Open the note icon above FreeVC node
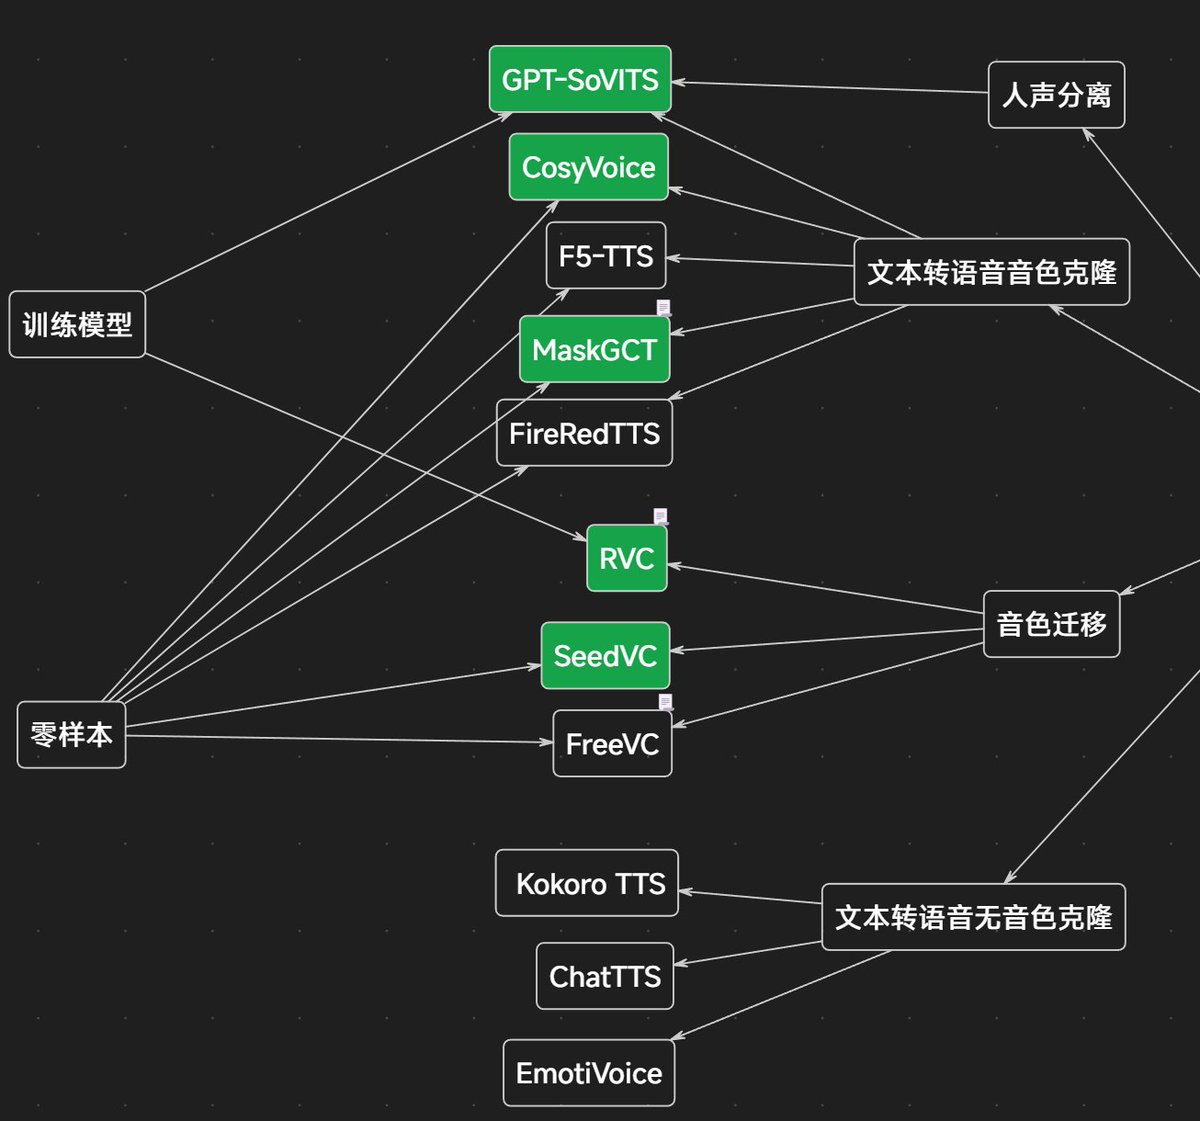The height and width of the screenshot is (1121, 1200). pos(665,702)
